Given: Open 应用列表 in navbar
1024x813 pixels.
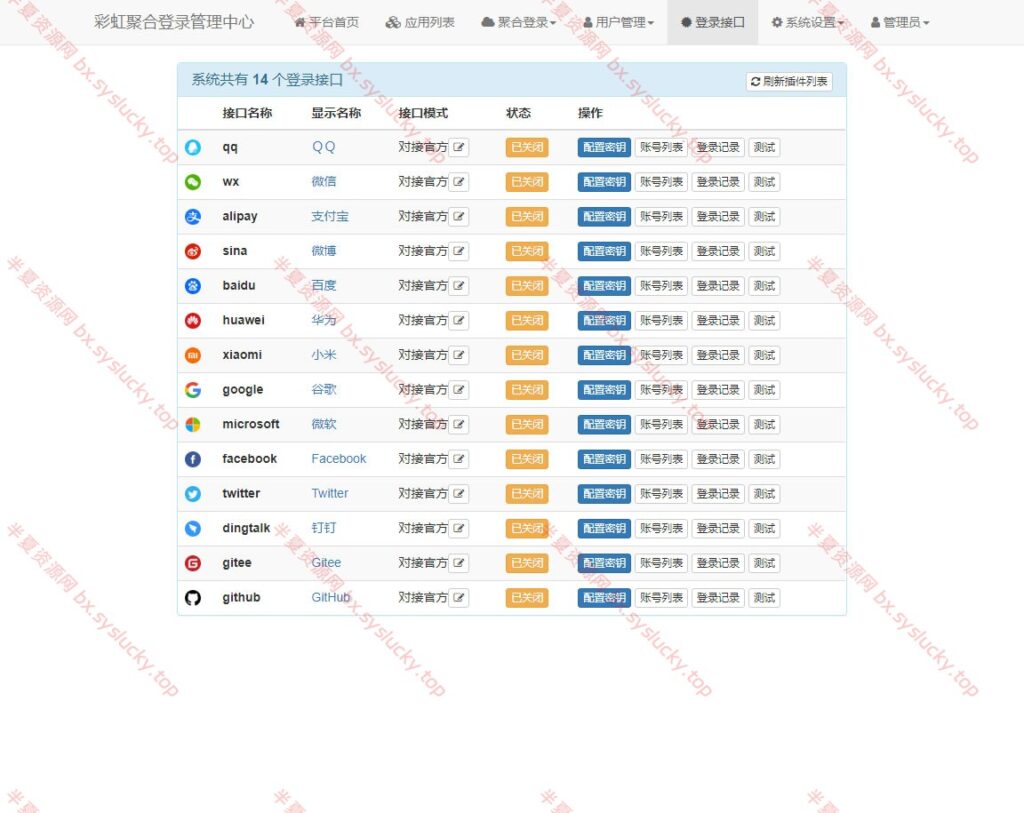Looking at the screenshot, I should click(x=420, y=22).
